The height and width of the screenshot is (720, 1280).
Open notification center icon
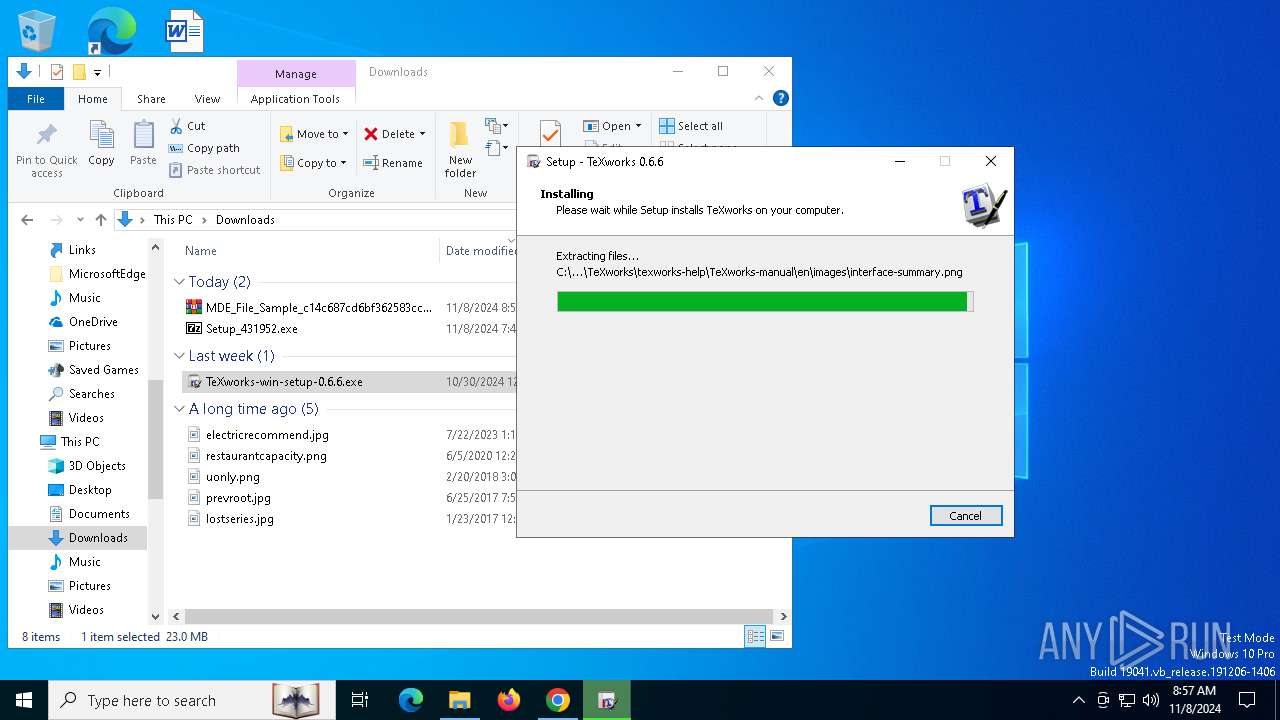coord(1247,700)
